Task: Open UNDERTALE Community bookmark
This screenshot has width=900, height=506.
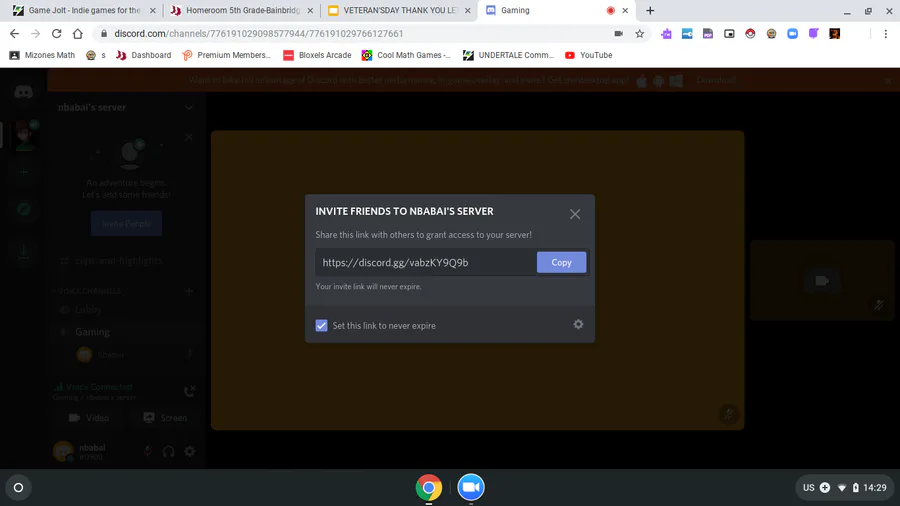Action: tap(509, 55)
